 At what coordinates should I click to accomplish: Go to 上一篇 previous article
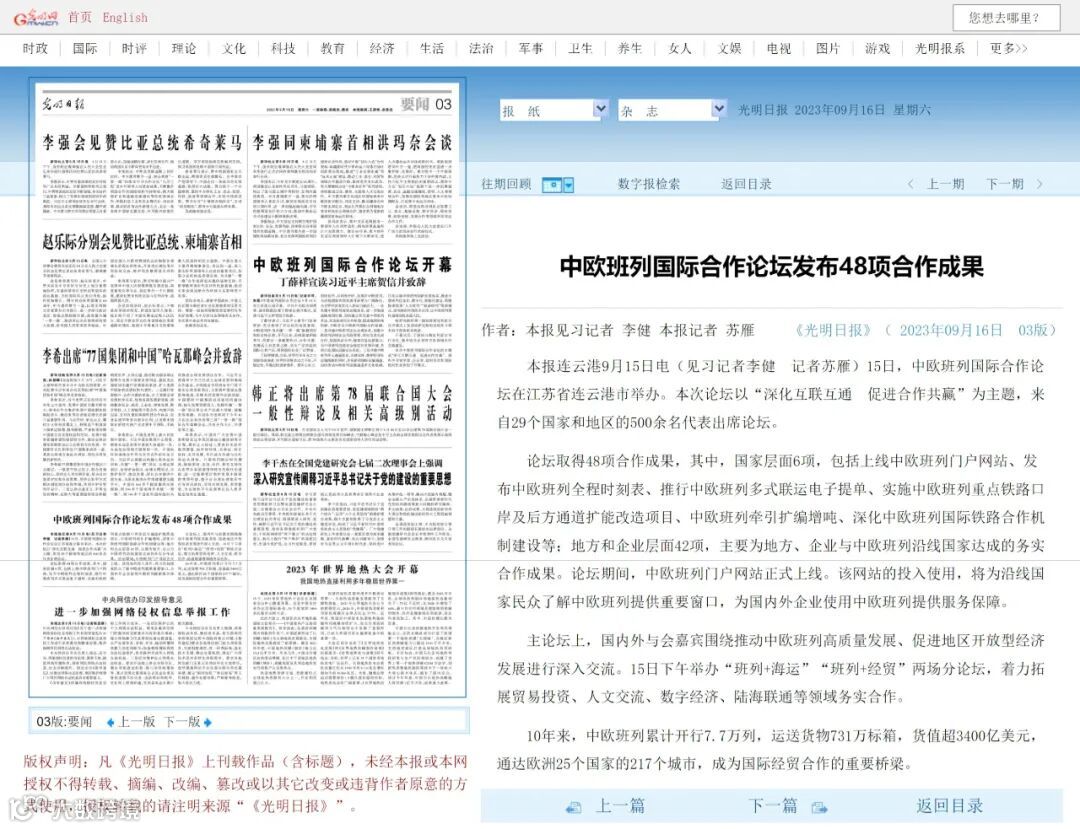[x=620, y=806]
